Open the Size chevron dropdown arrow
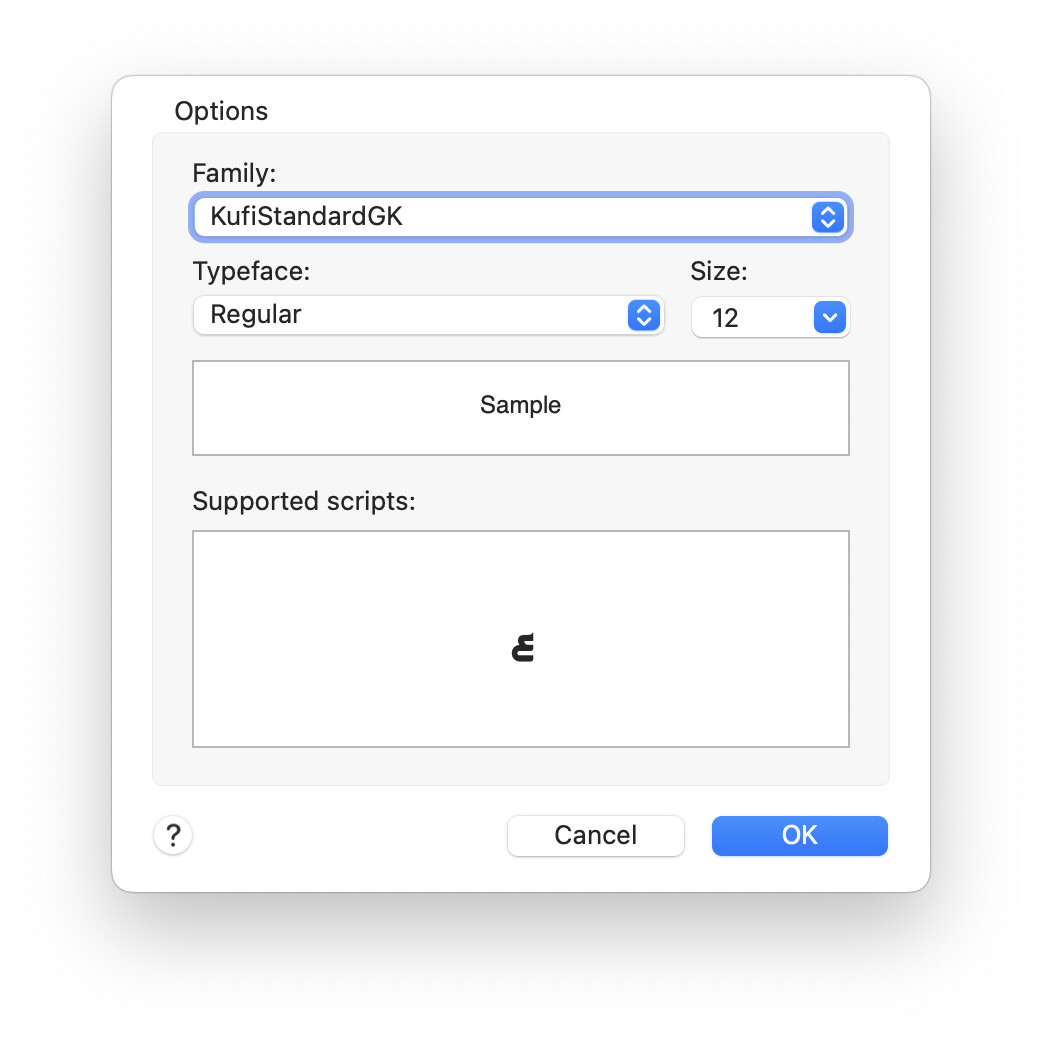Screen dimensions: 1042x1040 tap(829, 318)
